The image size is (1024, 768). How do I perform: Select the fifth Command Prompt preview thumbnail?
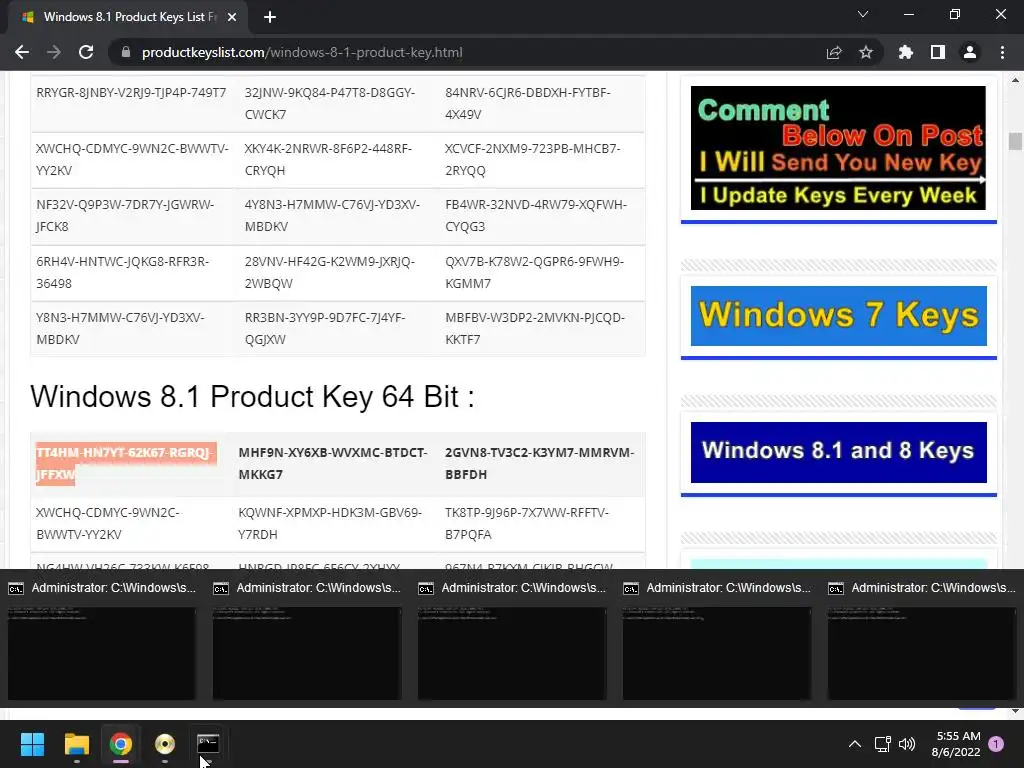coord(922,653)
